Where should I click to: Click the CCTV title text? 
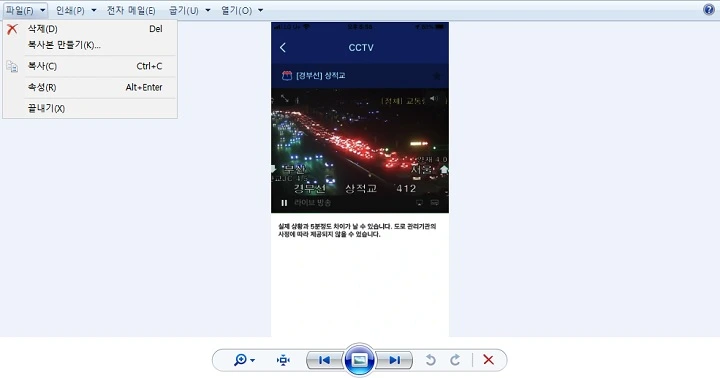point(361,48)
